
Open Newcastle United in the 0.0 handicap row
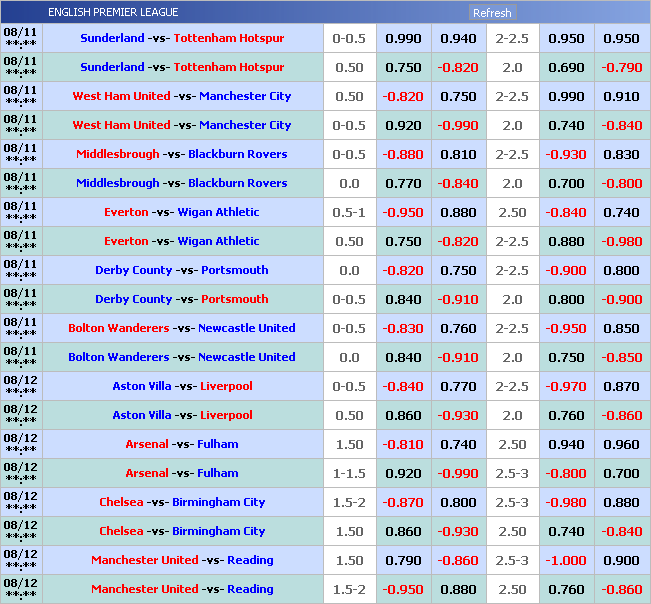pos(246,358)
